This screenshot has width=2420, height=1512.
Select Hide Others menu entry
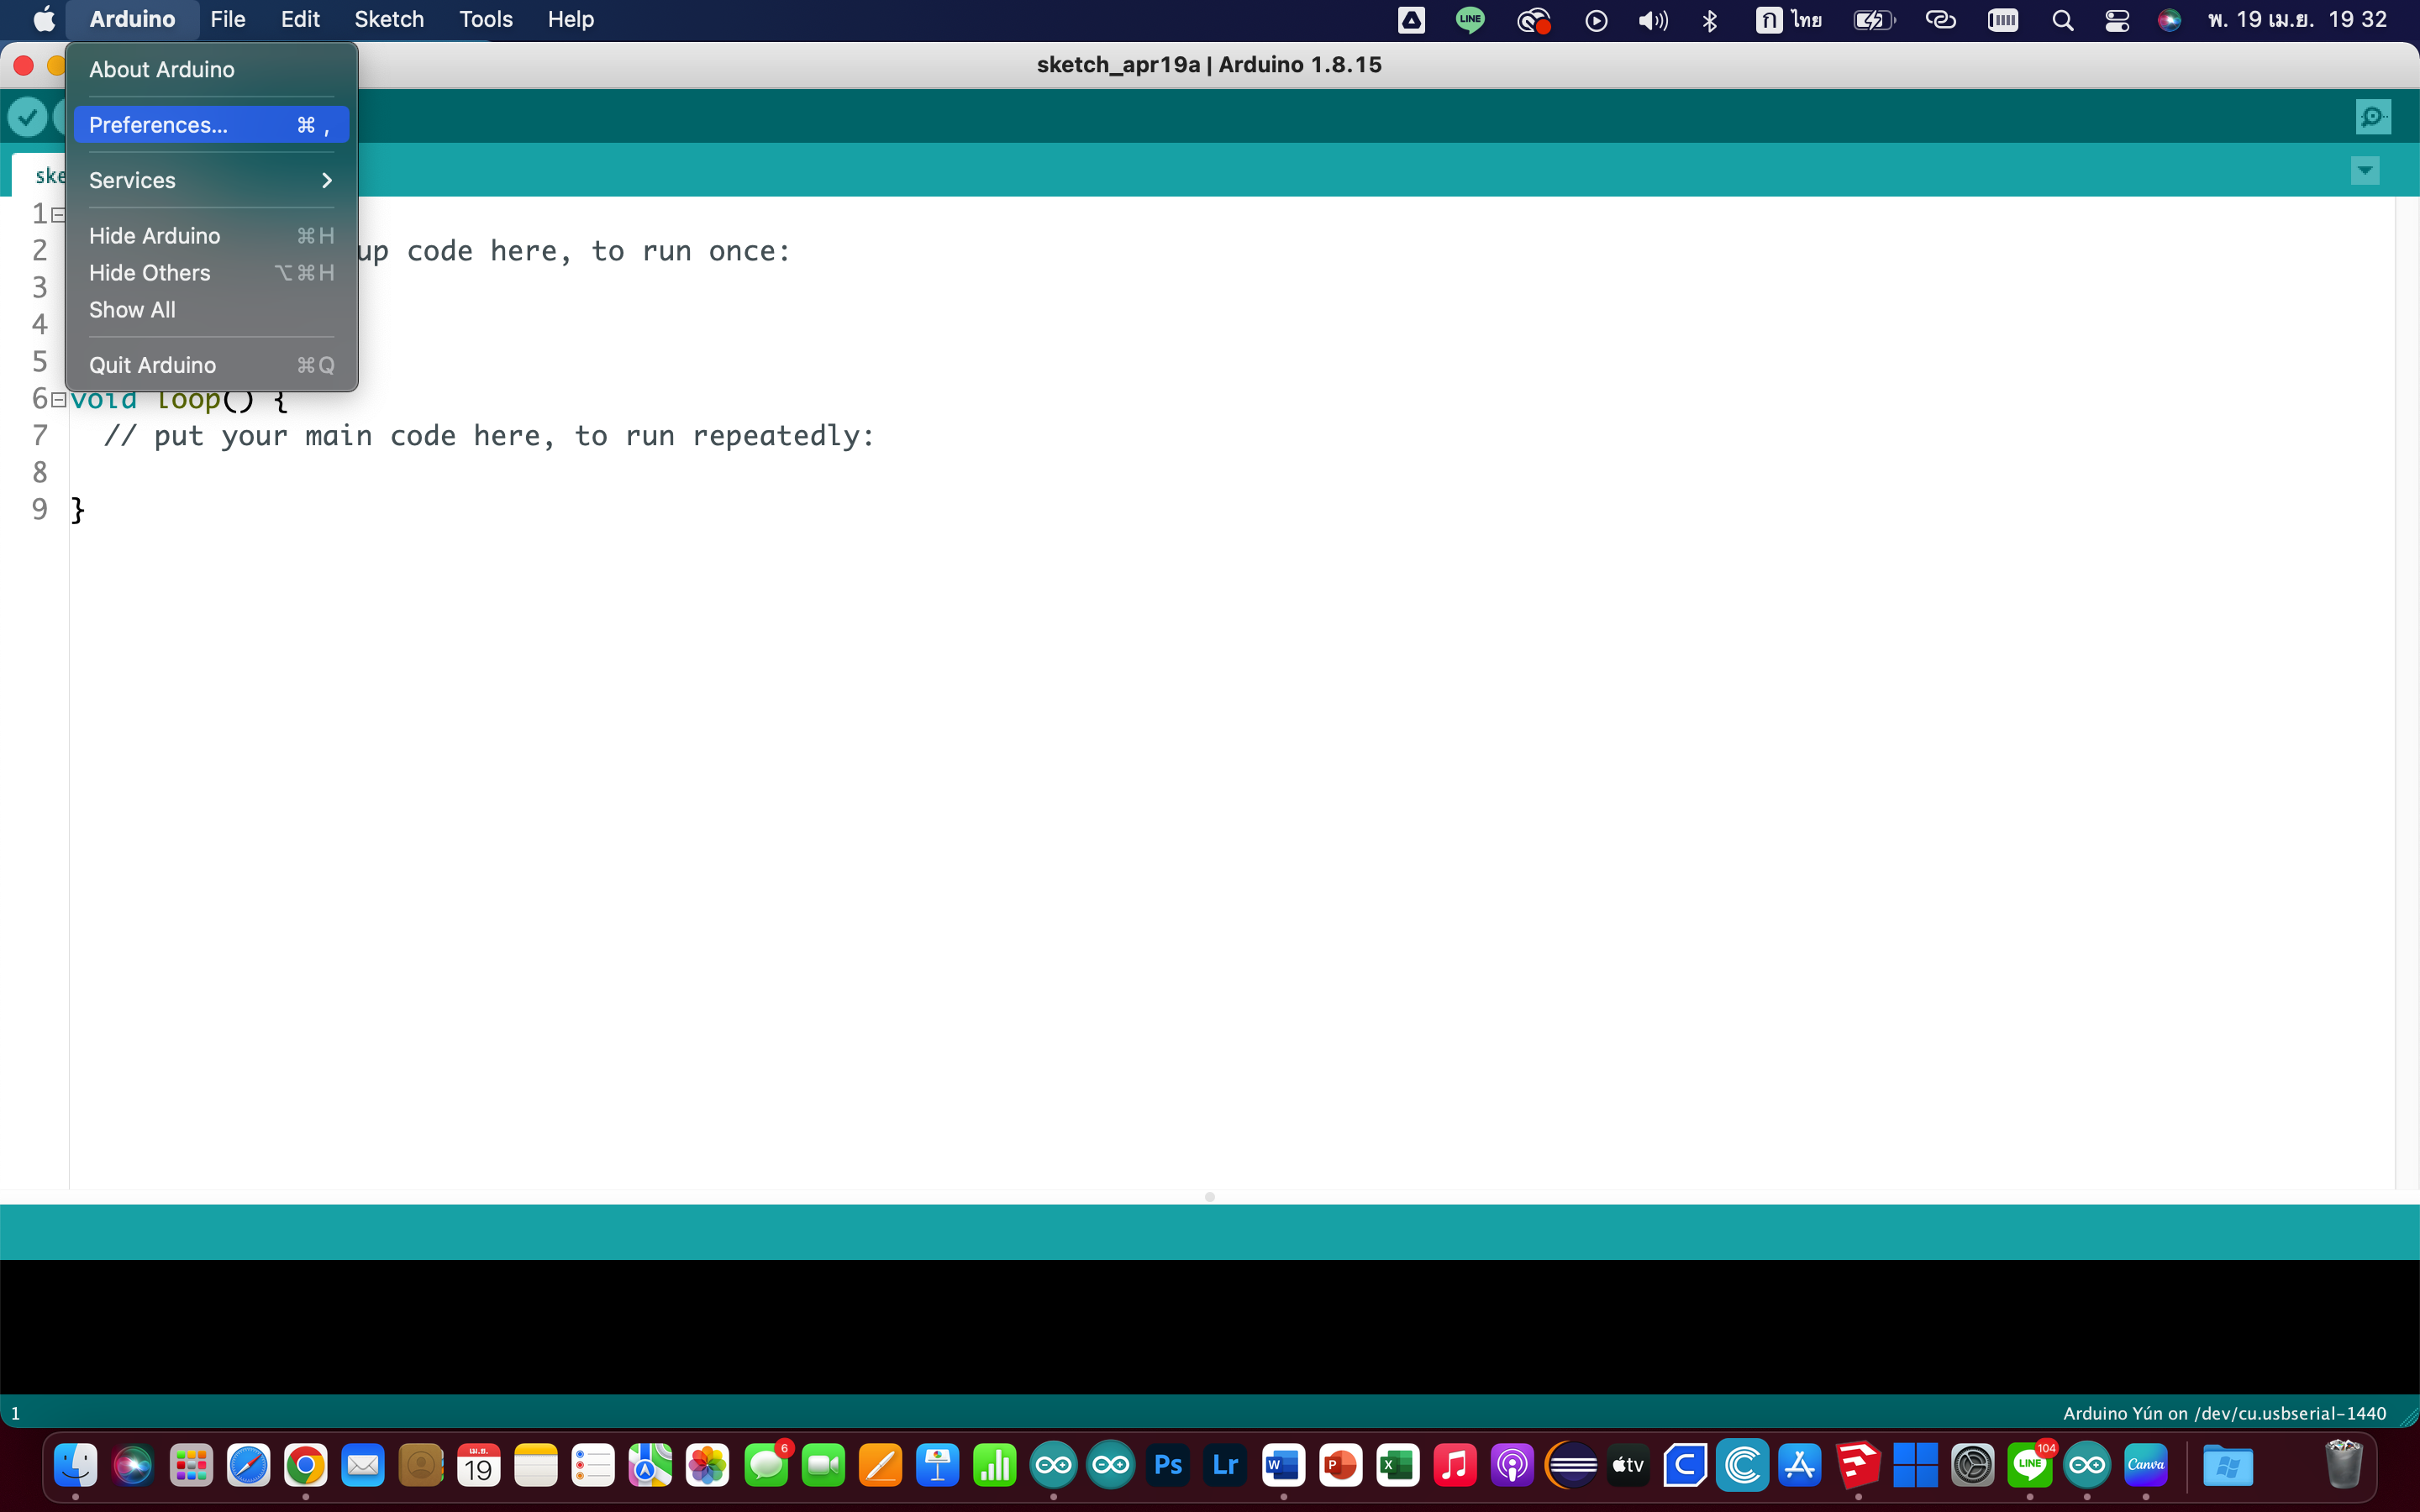pos(212,273)
